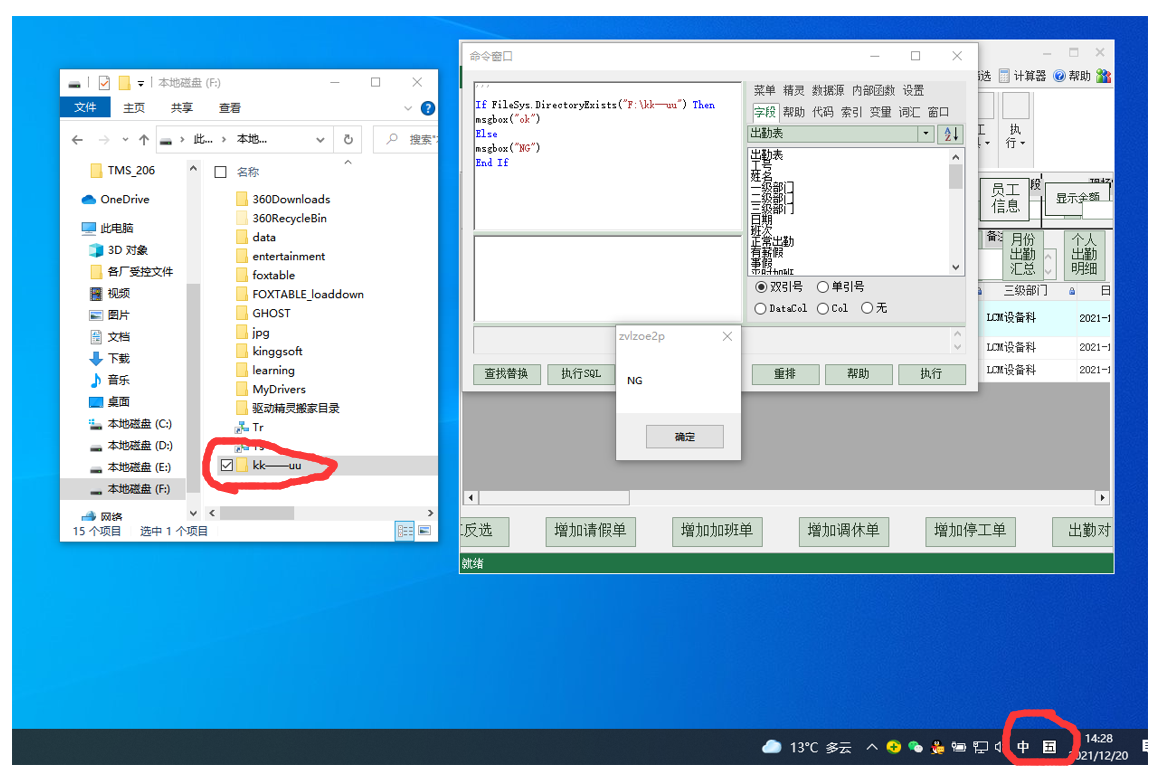The image size is (1166, 779).
Task: Click the A-Z sort icon beside 出勤表
Action: 950,134
